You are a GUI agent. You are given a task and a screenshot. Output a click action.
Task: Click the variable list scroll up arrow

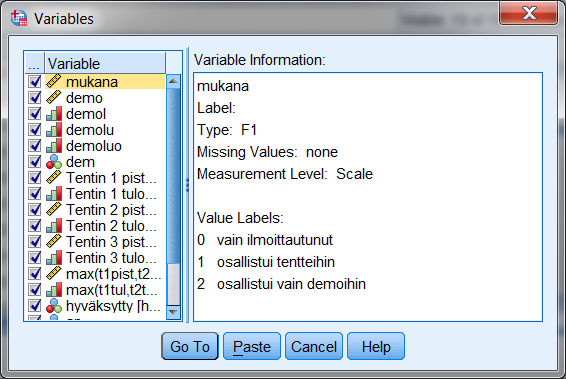coord(173,81)
